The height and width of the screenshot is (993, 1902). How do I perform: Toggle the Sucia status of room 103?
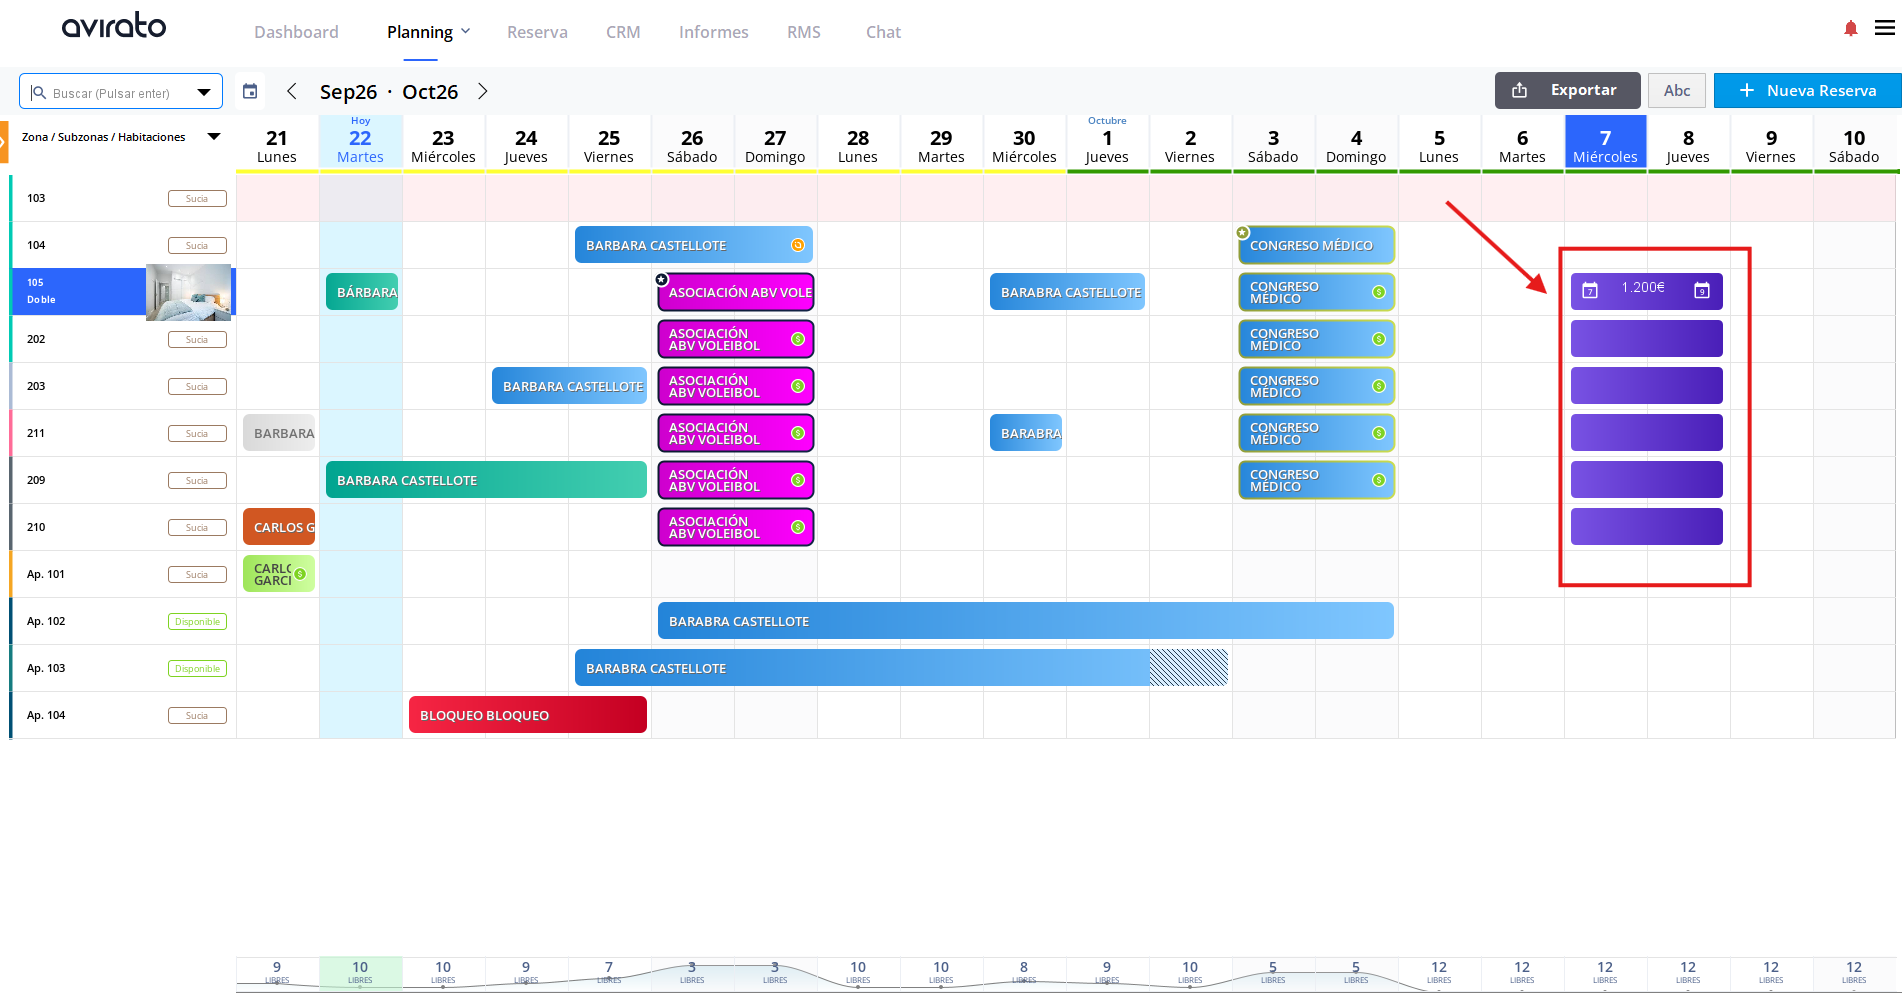point(197,198)
